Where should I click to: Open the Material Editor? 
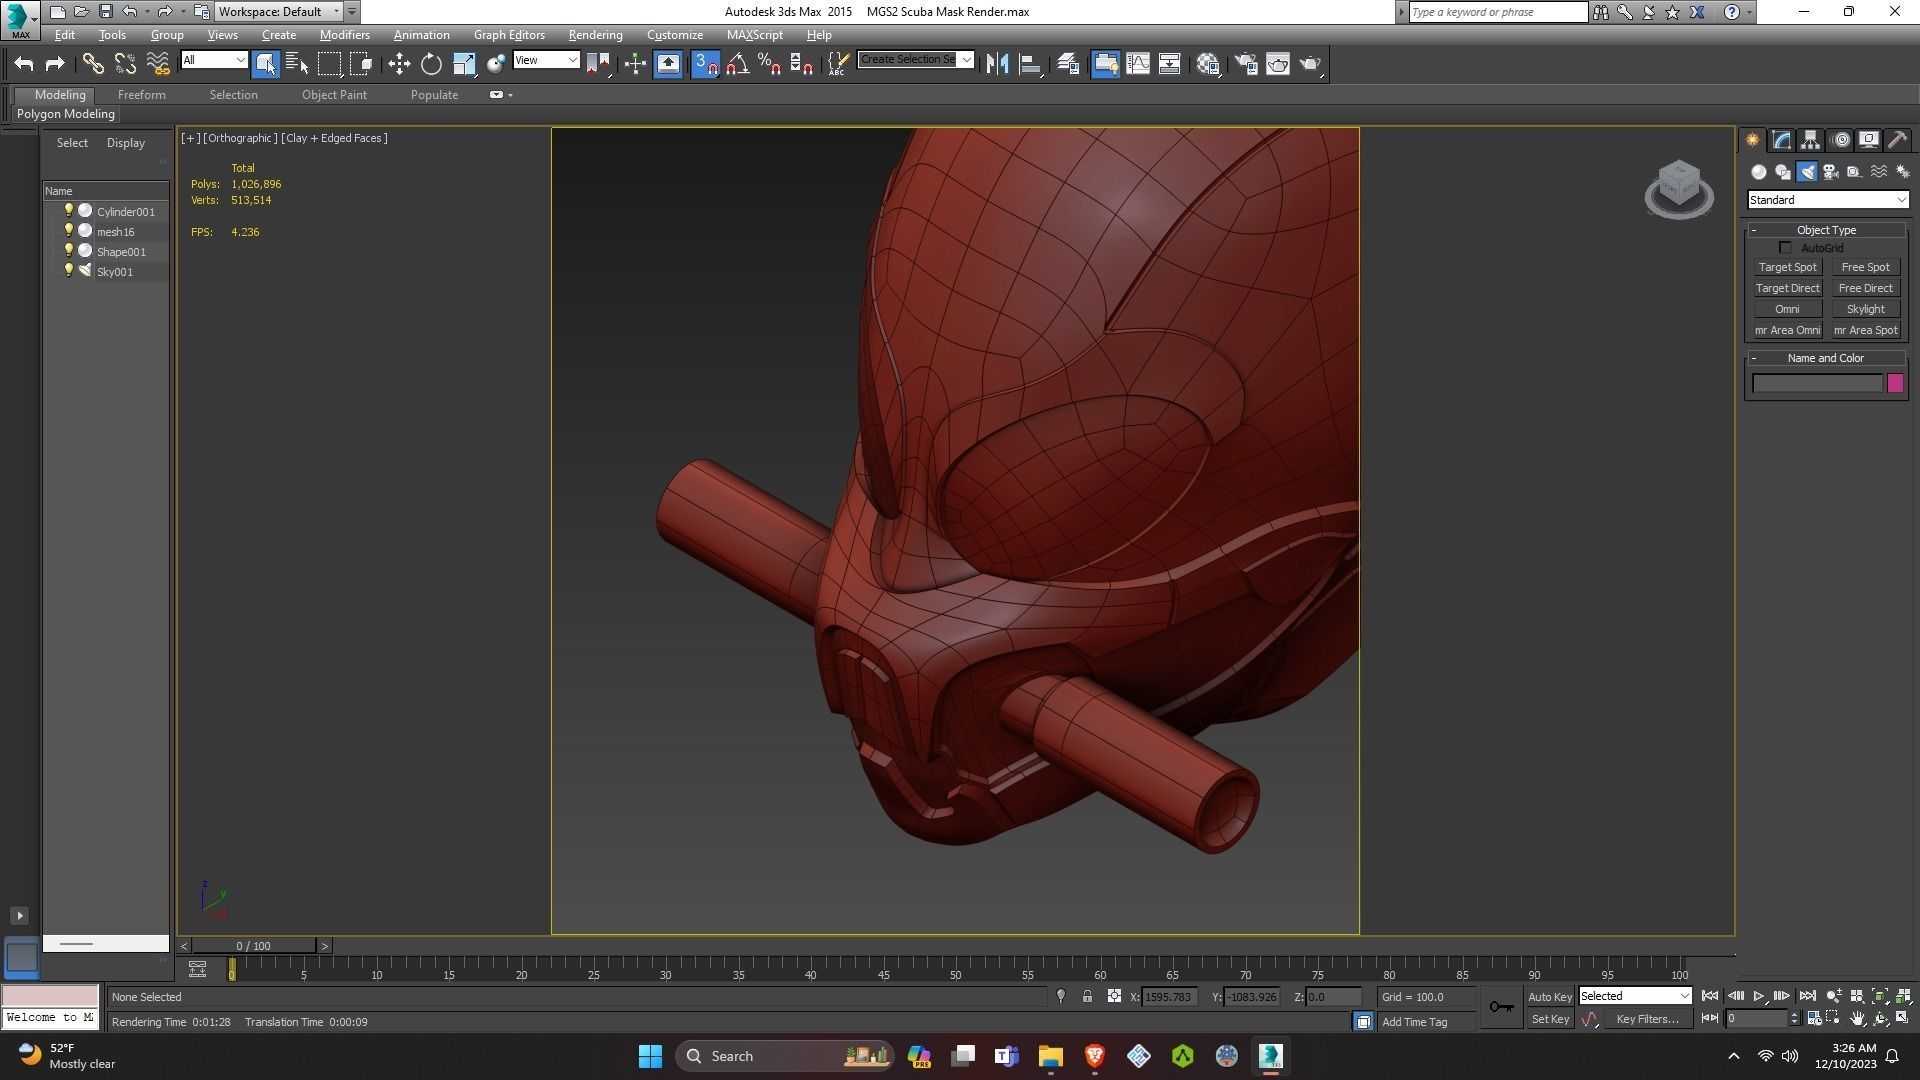point(1208,64)
